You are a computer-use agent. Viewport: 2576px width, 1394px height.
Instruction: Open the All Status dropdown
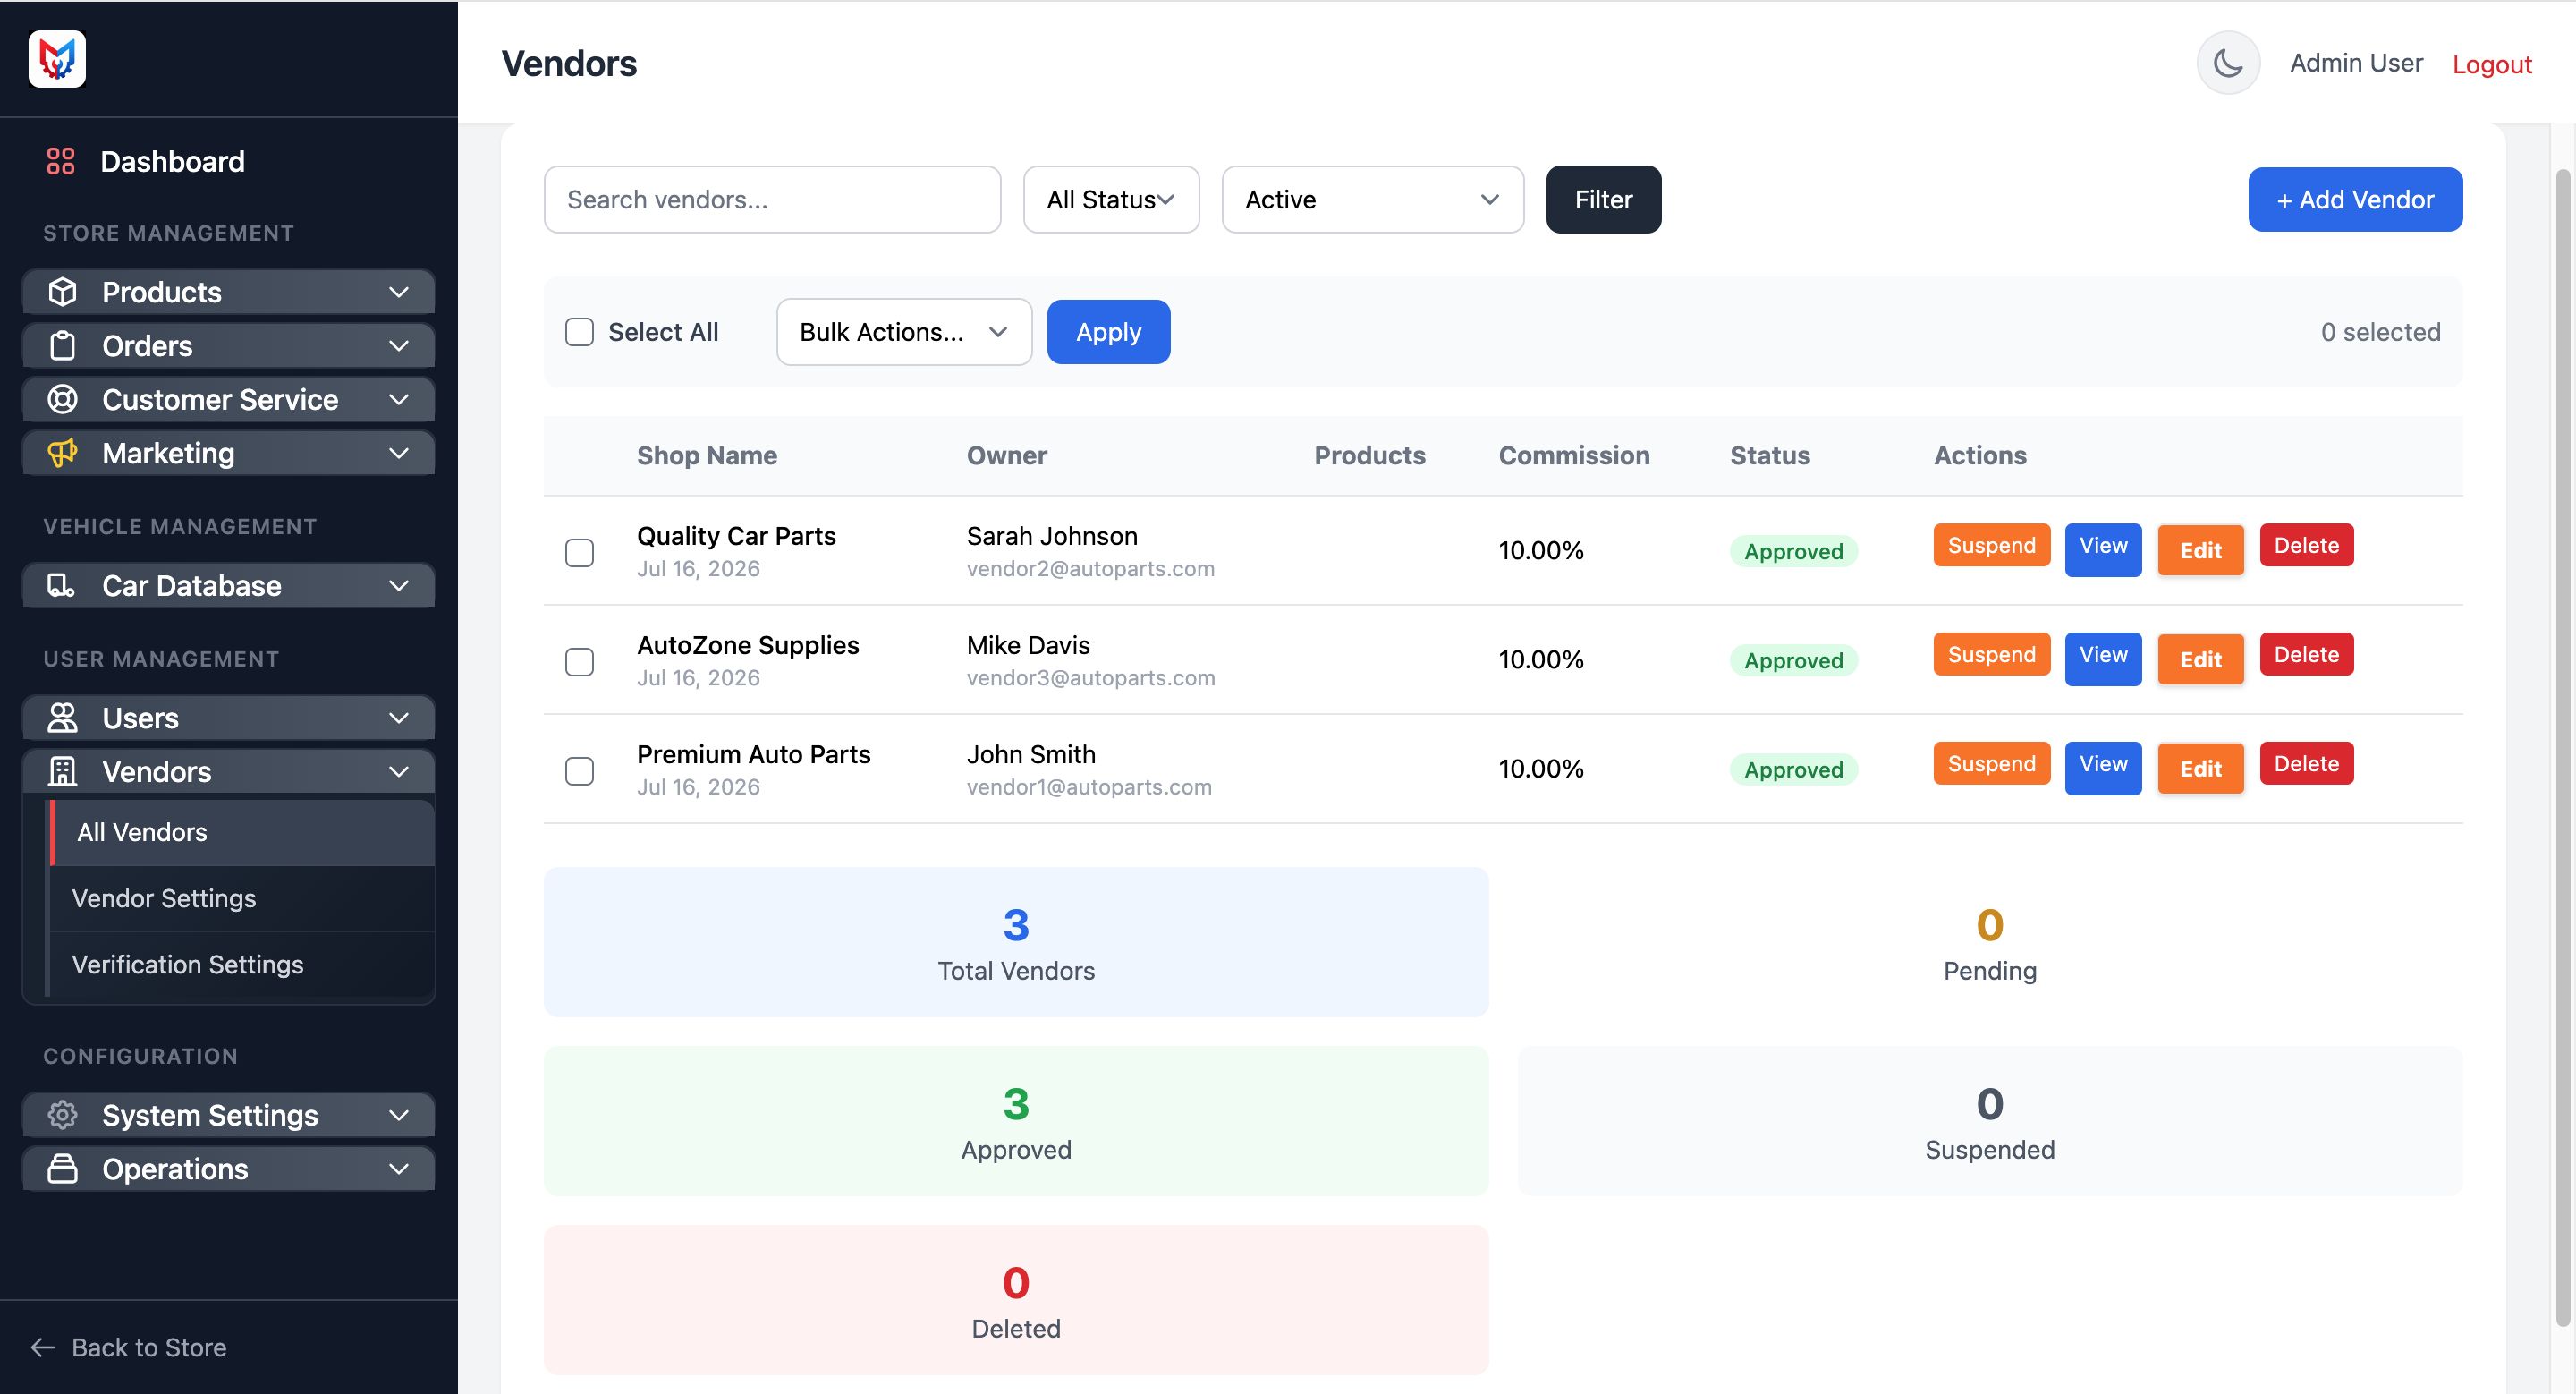[x=1111, y=199]
